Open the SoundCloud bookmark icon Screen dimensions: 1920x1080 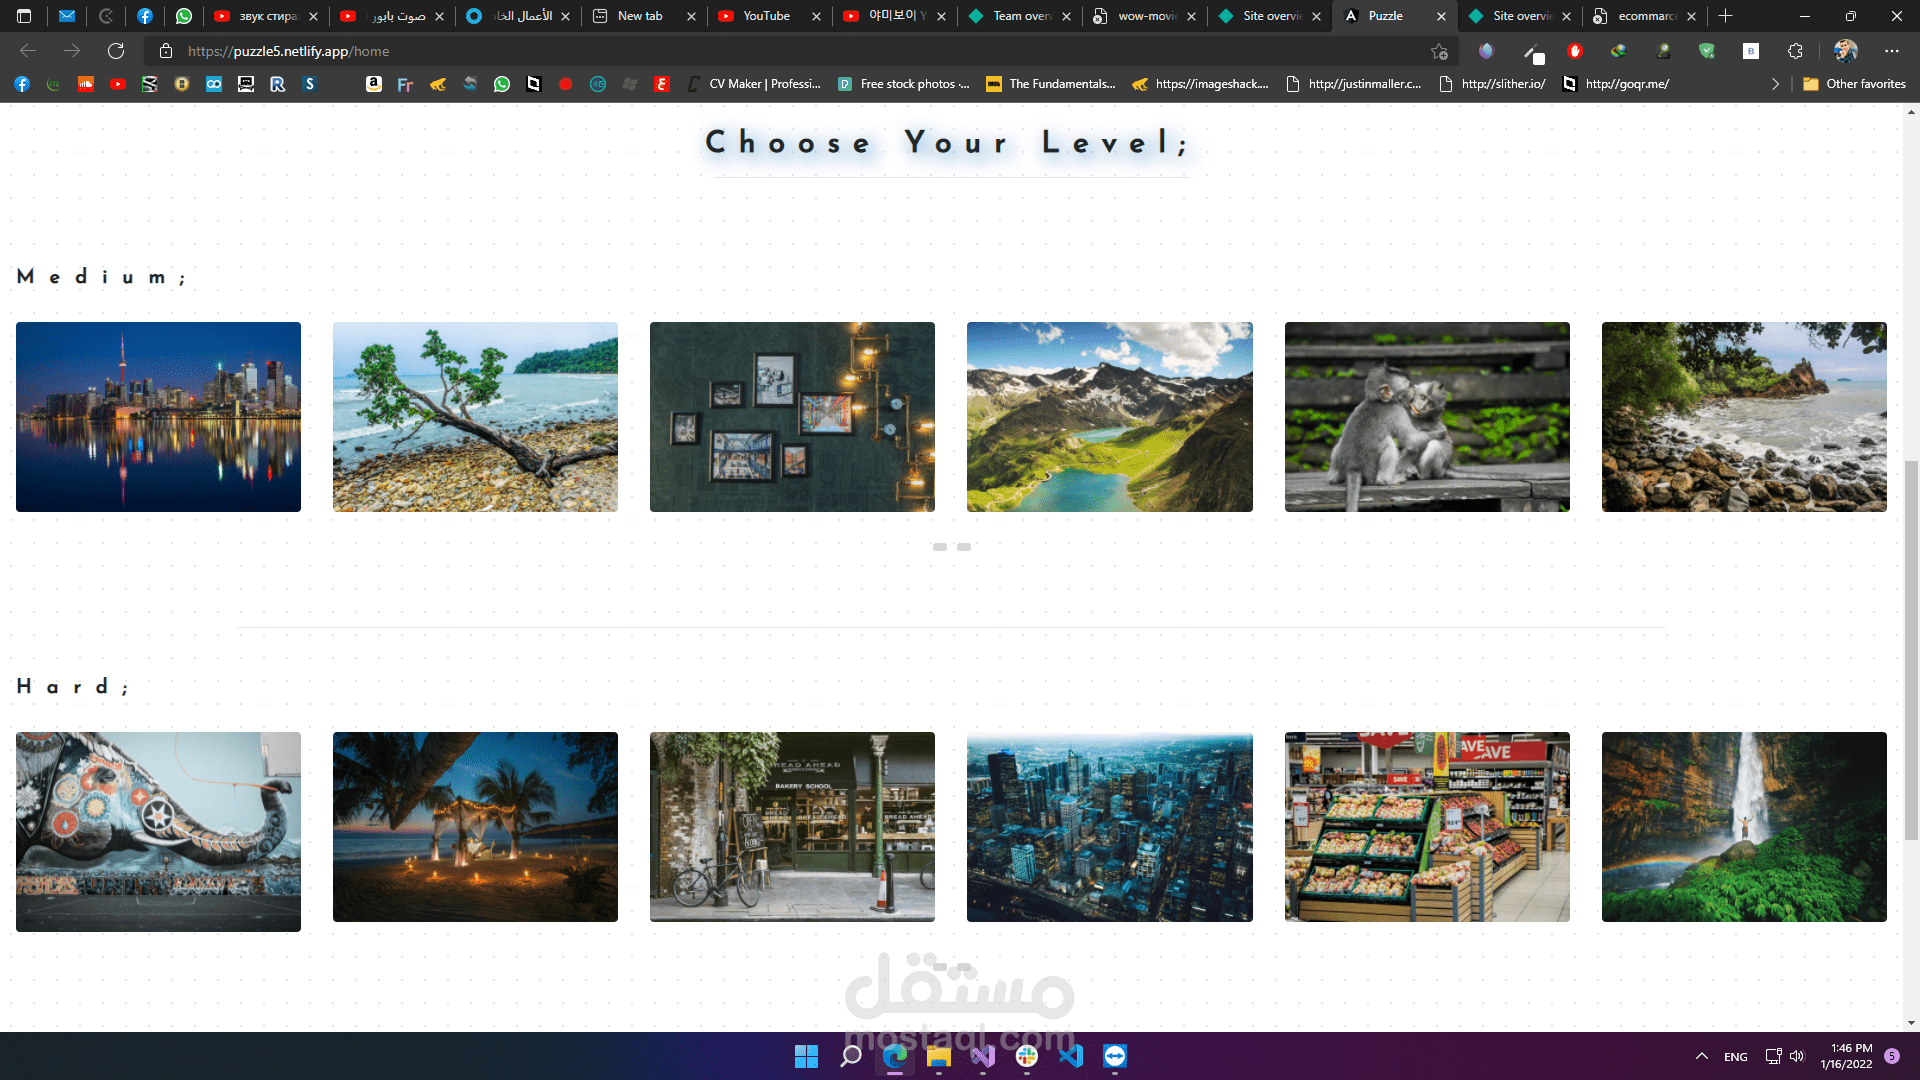pyautogui.click(x=86, y=84)
